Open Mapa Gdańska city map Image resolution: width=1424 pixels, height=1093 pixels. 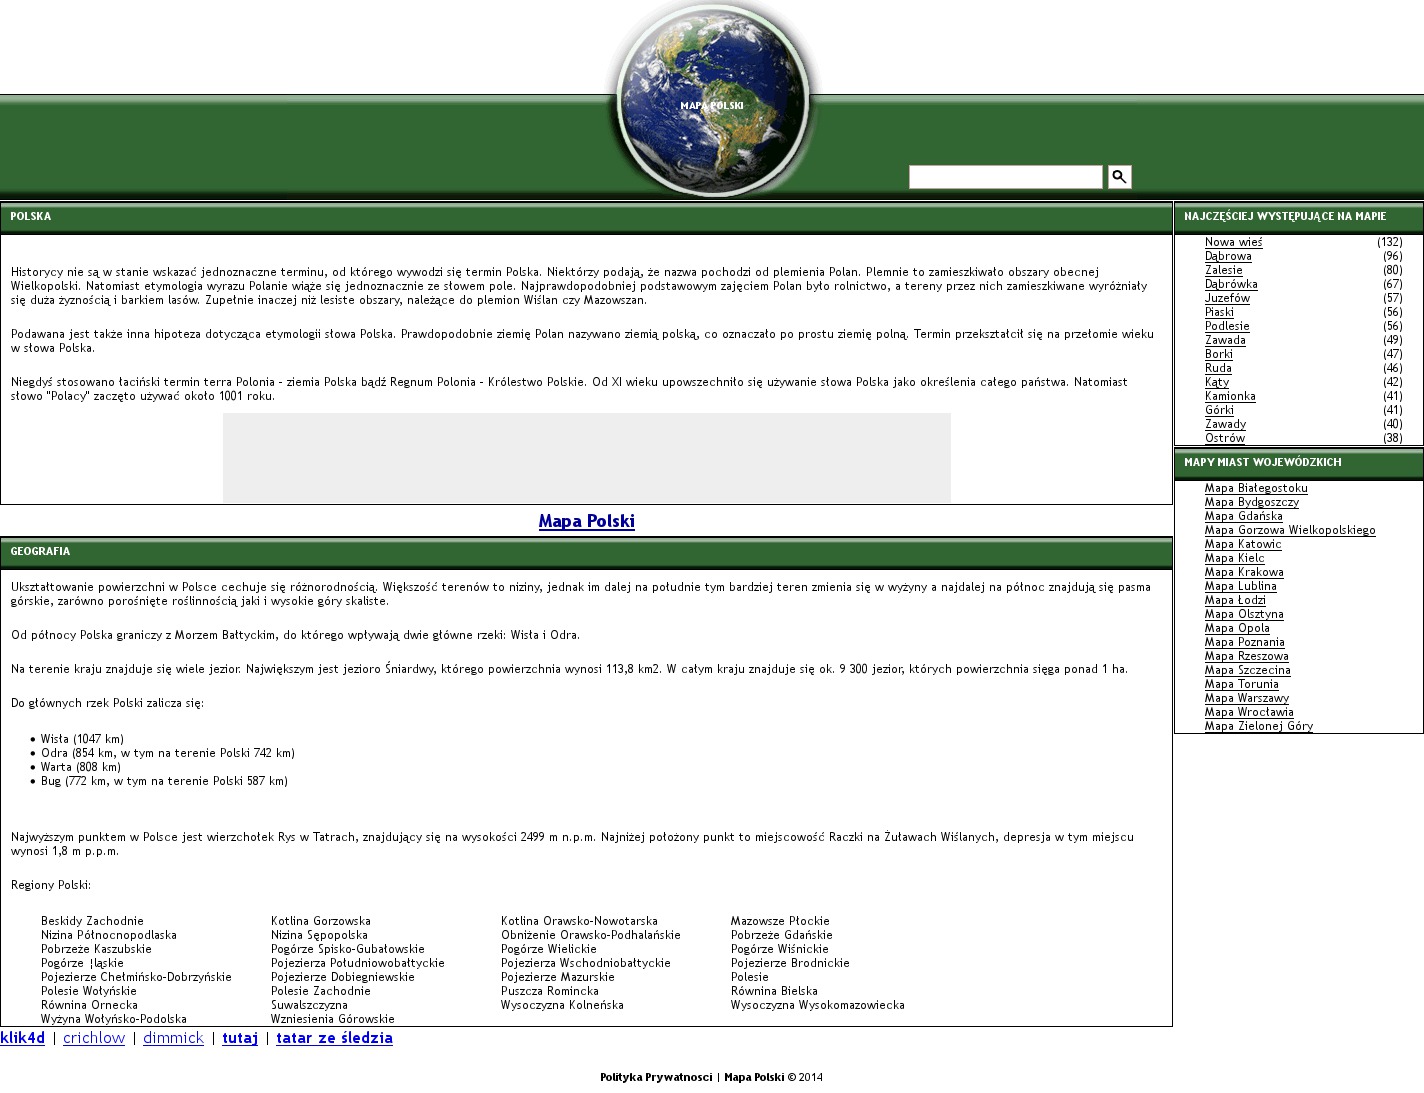click(x=1243, y=516)
